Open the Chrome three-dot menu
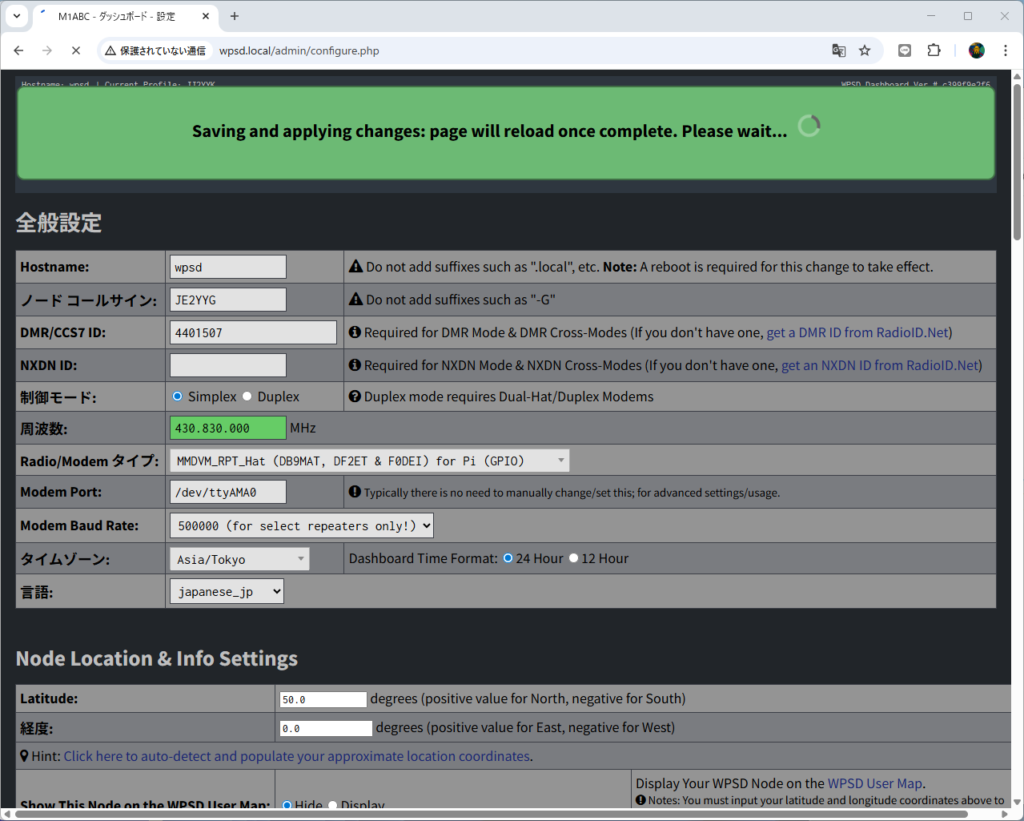Screen dimensions: 1024x821 (1004, 50)
